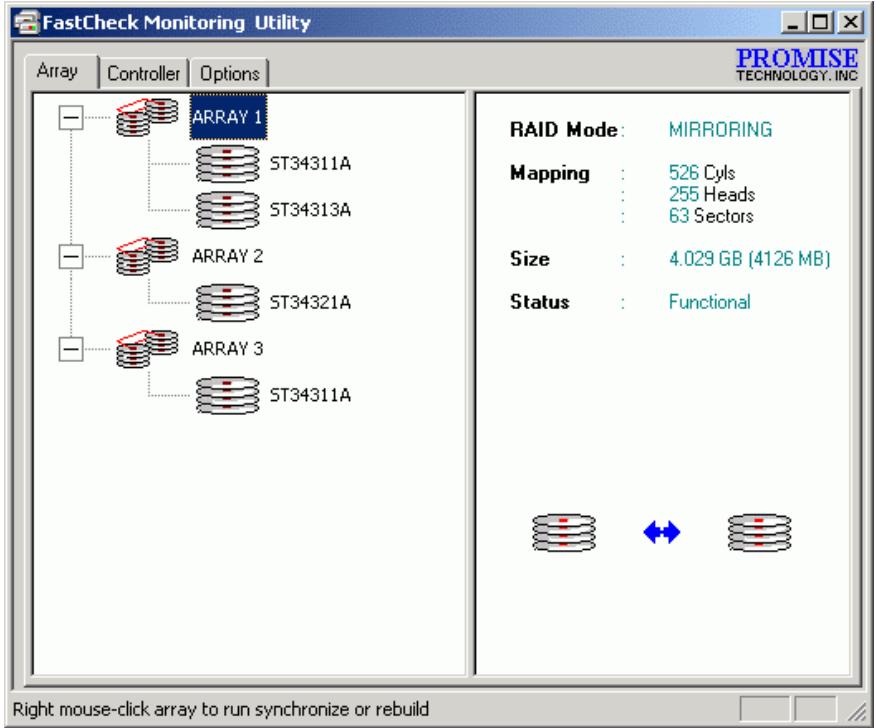Minimize the FastCheck window
The image size is (876, 728).
793,22
